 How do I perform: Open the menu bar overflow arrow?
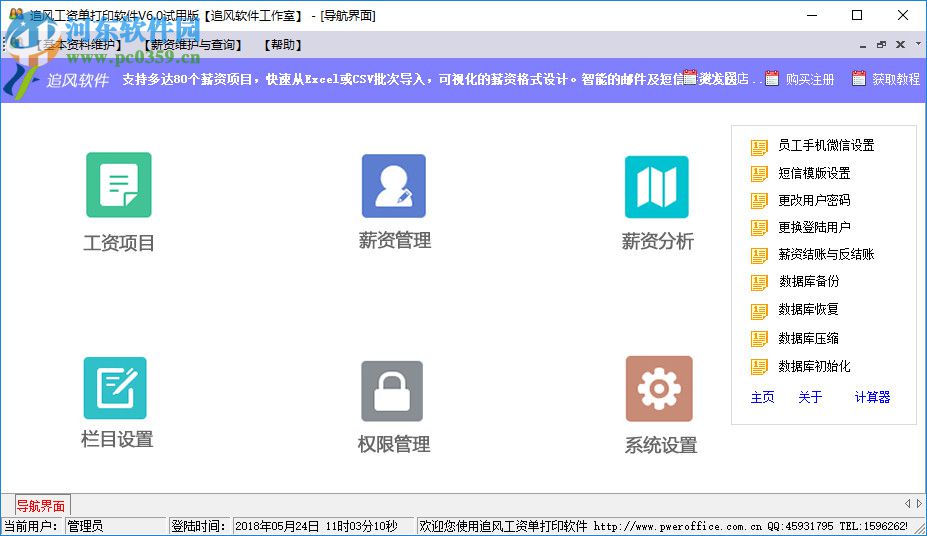pos(918,43)
